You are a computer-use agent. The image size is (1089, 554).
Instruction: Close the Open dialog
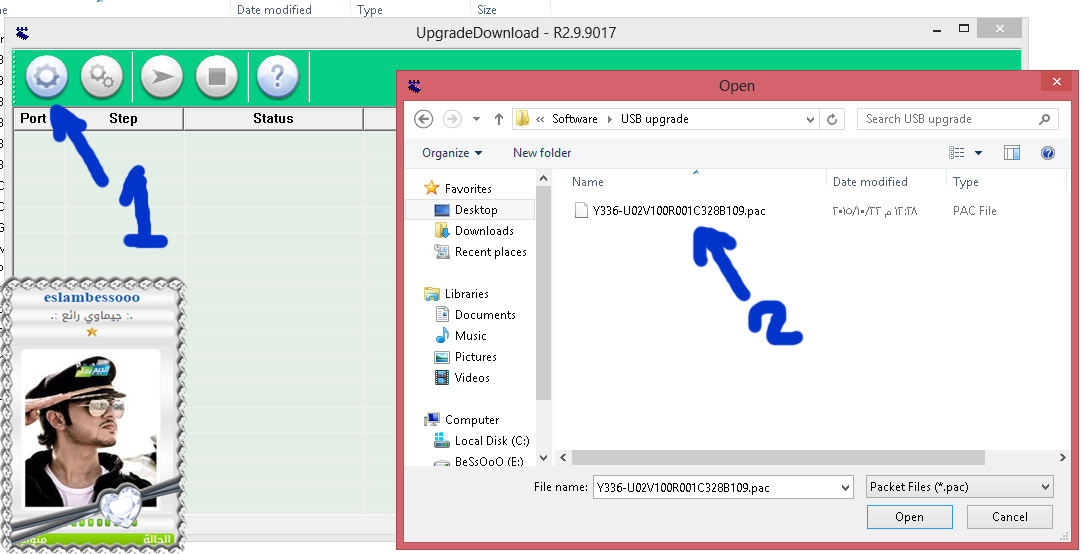point(1056,82)
